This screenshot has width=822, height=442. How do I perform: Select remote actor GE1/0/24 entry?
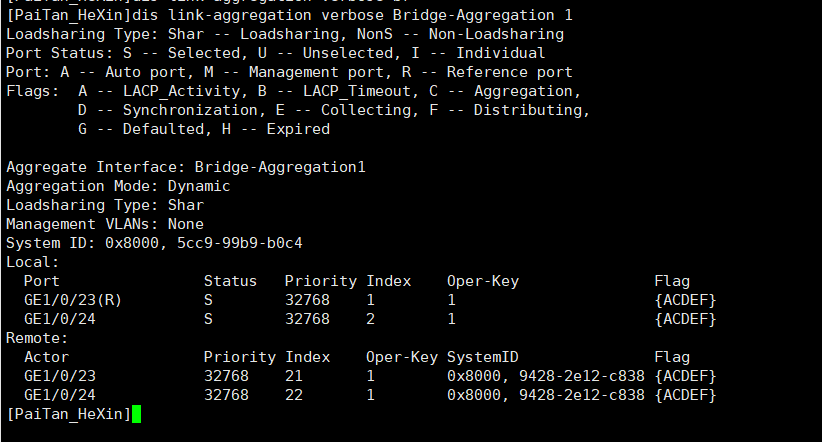pyautogui.click(x=60, y=395)
